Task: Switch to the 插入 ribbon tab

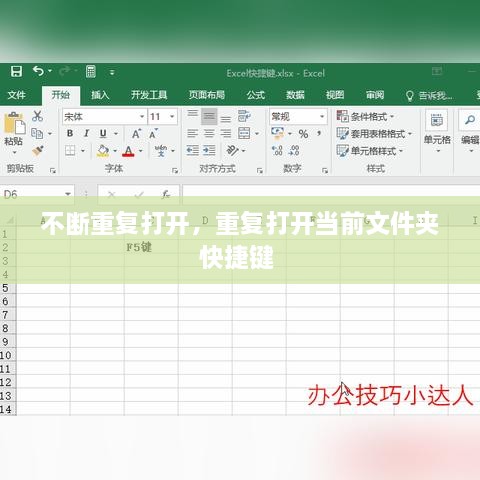Action: 100,95
